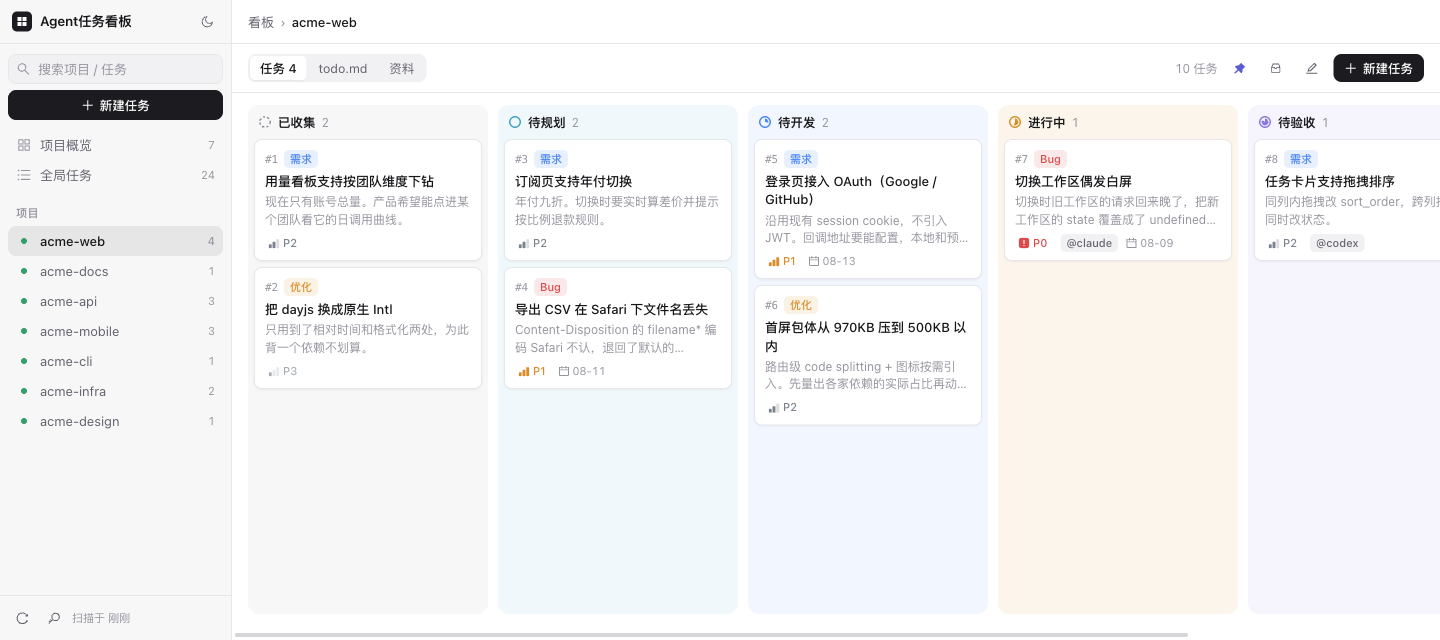Switch to the todo.md tab
Viewport: 1440px width, 640px height.
click(343, 68)
